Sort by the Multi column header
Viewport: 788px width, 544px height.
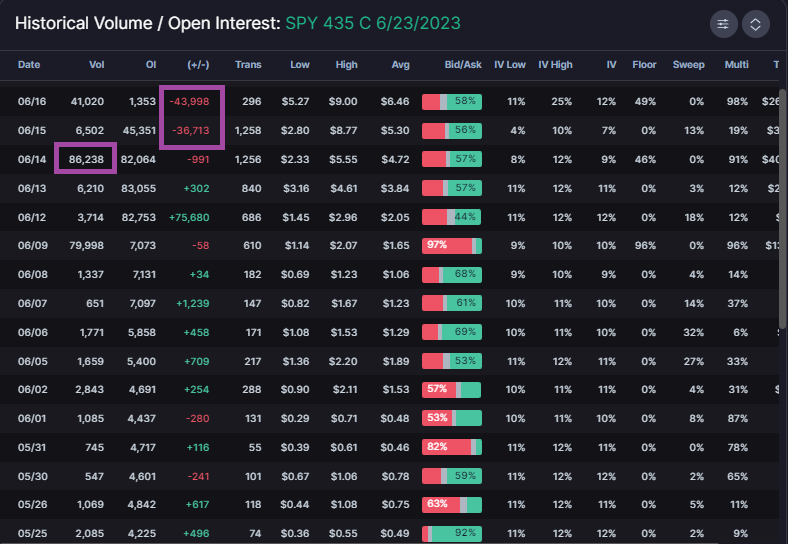pyautogui.click(x=736, y=65)
